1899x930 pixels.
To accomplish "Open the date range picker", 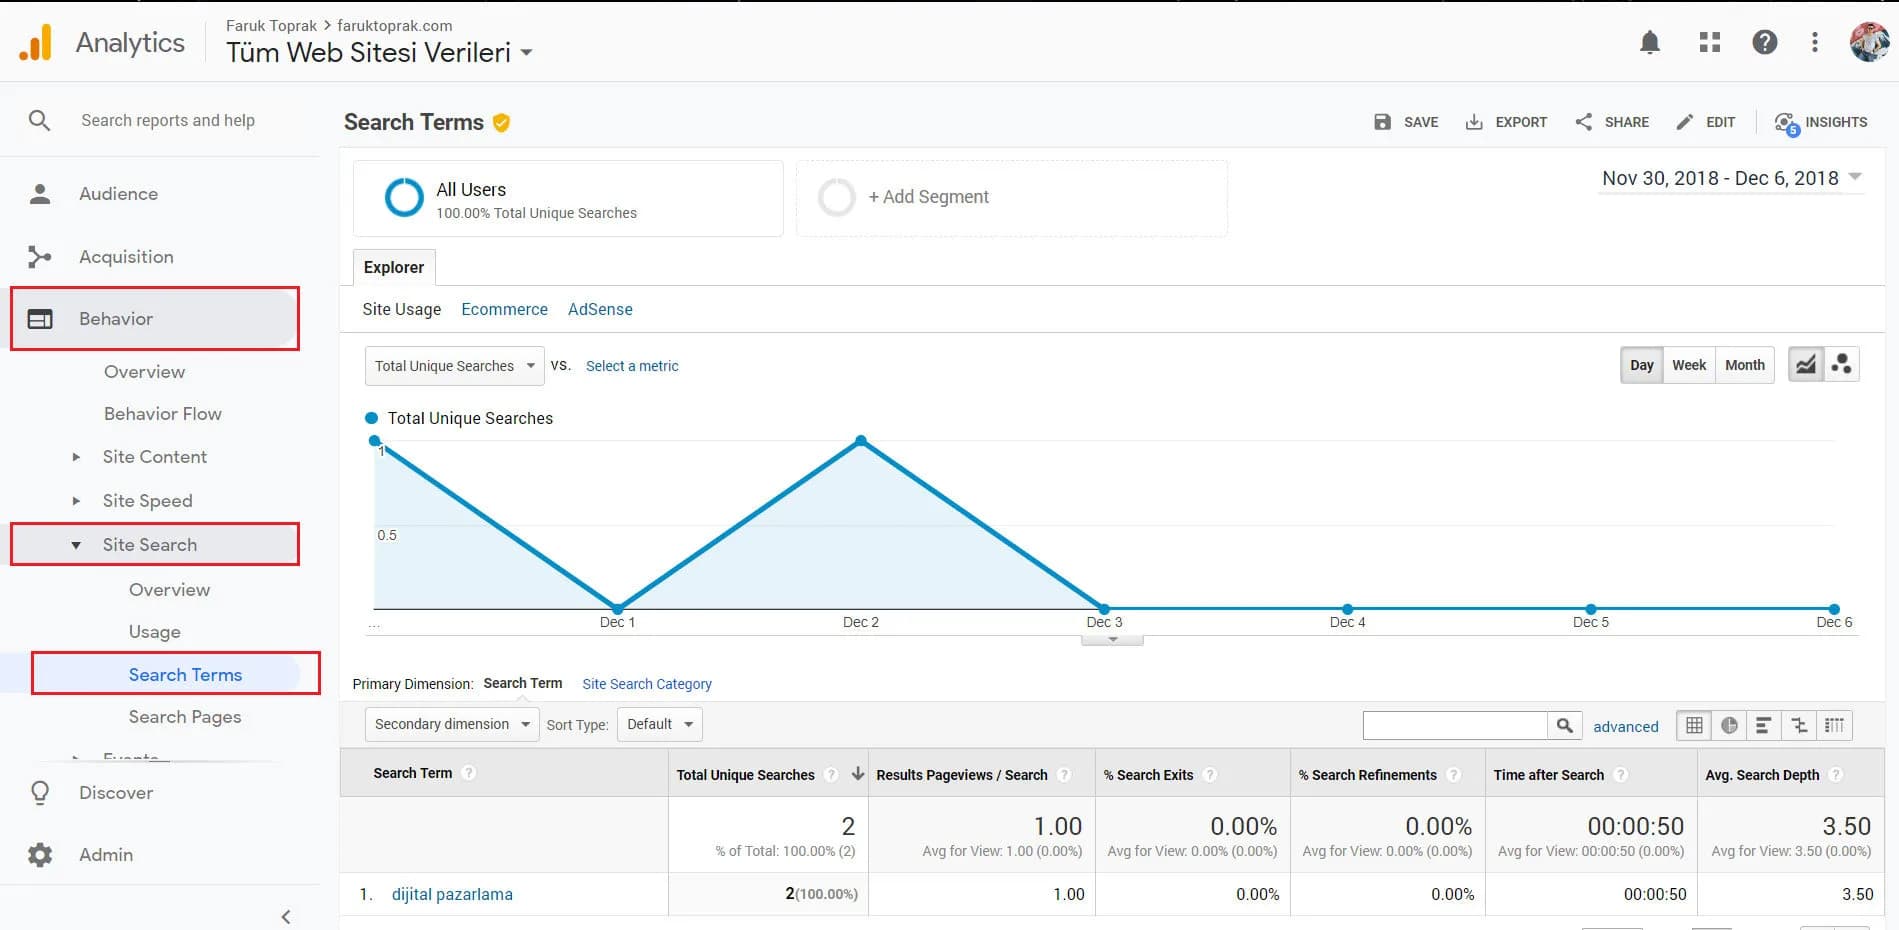I will click(x=1731, y=178).
